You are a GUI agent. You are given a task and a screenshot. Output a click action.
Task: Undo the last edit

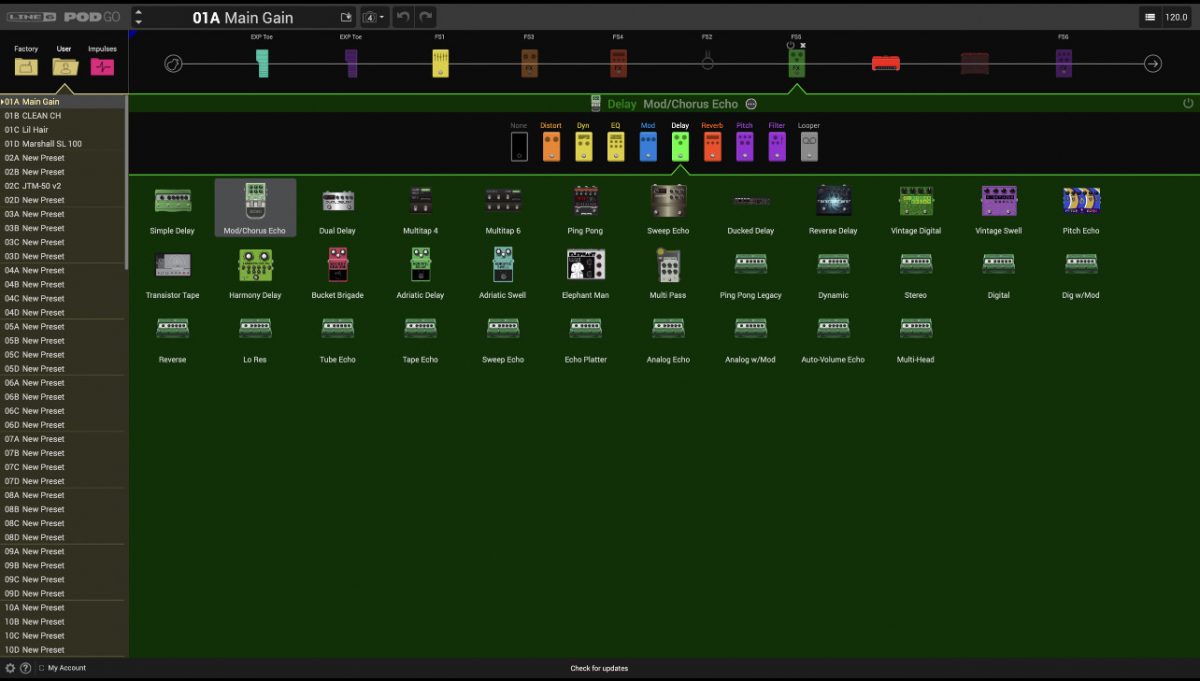[x=401, y=17]
